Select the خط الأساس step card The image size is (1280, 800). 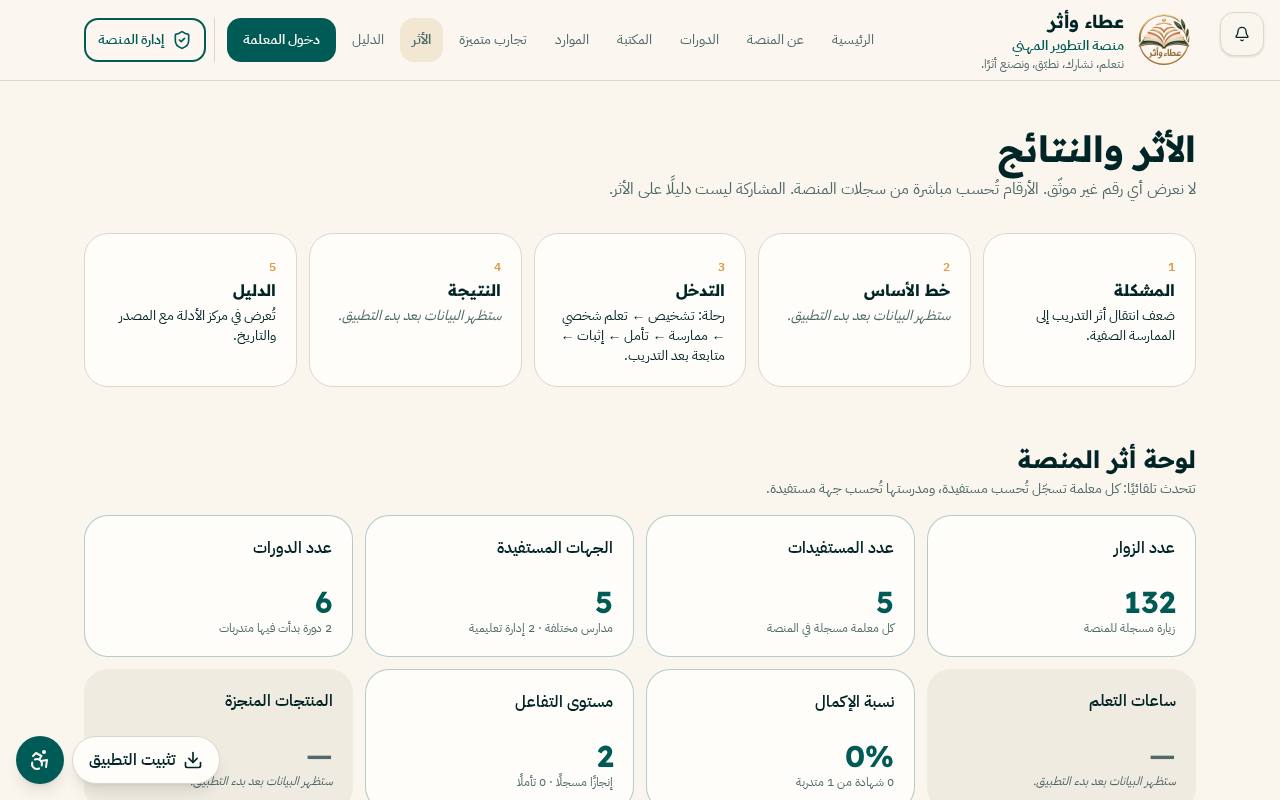(864, 310)
